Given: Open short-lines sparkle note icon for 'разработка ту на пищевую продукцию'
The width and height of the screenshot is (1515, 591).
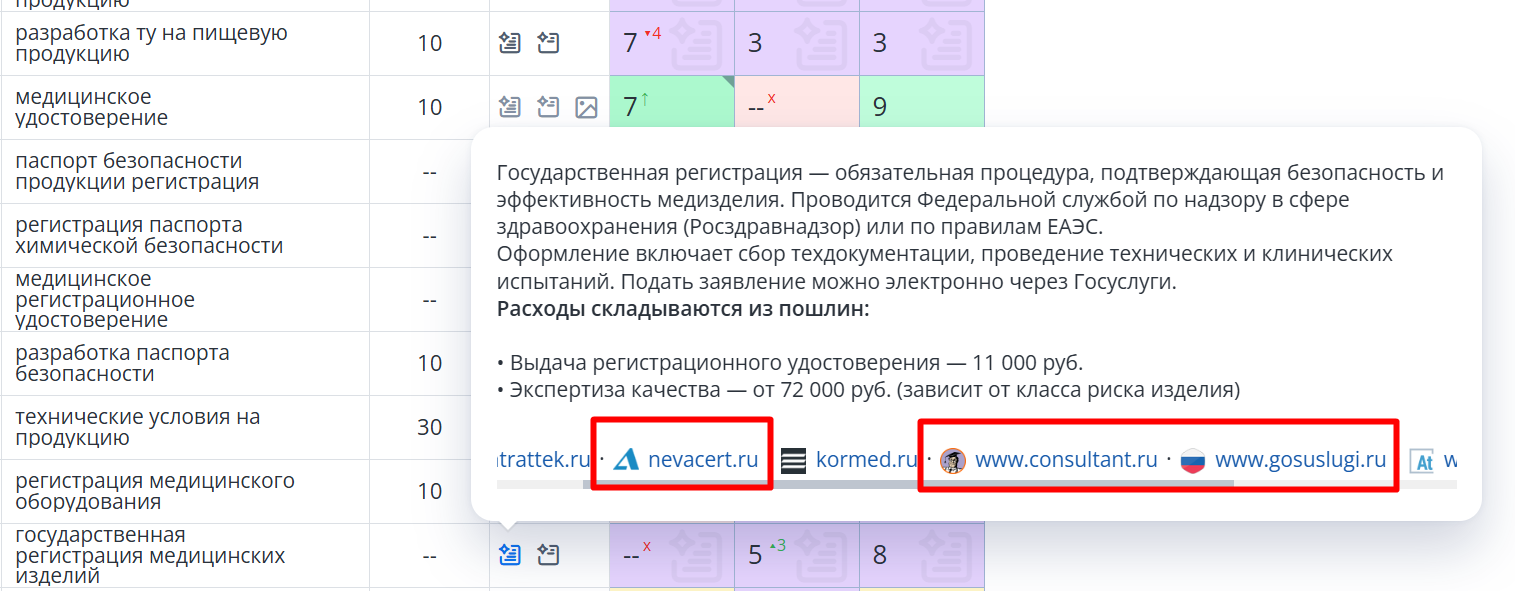Looking at the screenshot, I should click(x=548, y=43).
